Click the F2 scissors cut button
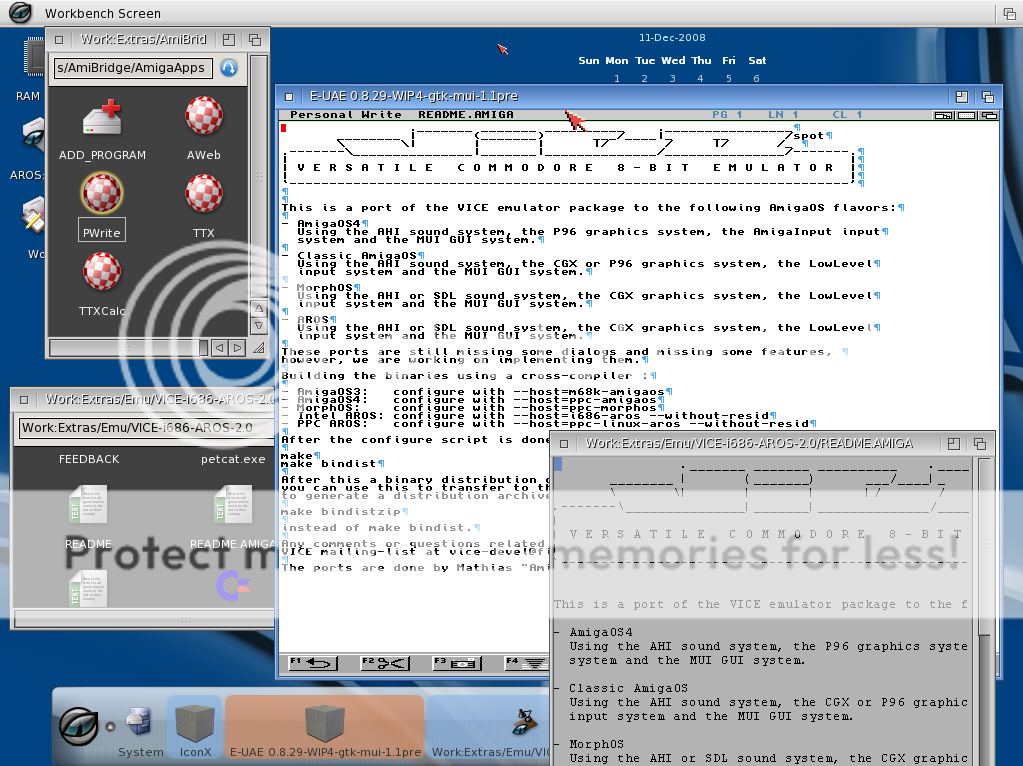This screenshot has width=1023, height=766. click(x=385, y=663)
